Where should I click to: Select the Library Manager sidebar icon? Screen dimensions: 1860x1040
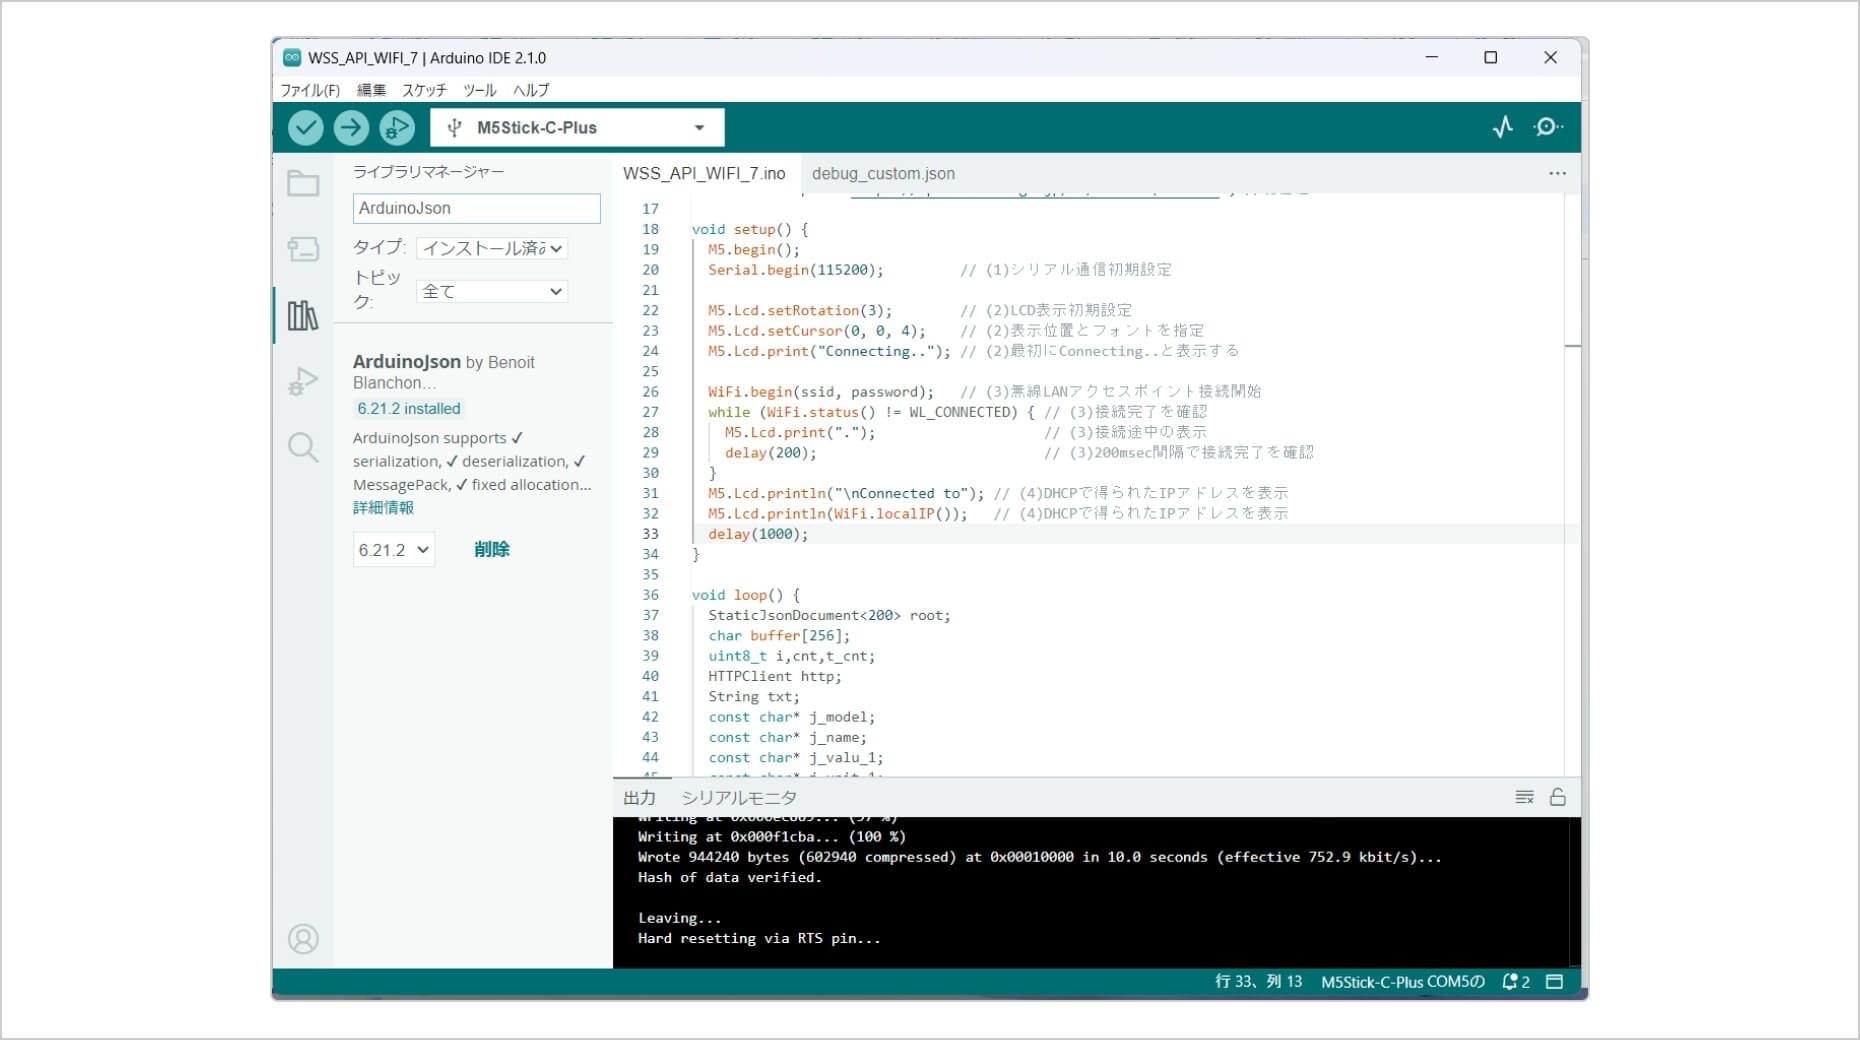[303, 315]
